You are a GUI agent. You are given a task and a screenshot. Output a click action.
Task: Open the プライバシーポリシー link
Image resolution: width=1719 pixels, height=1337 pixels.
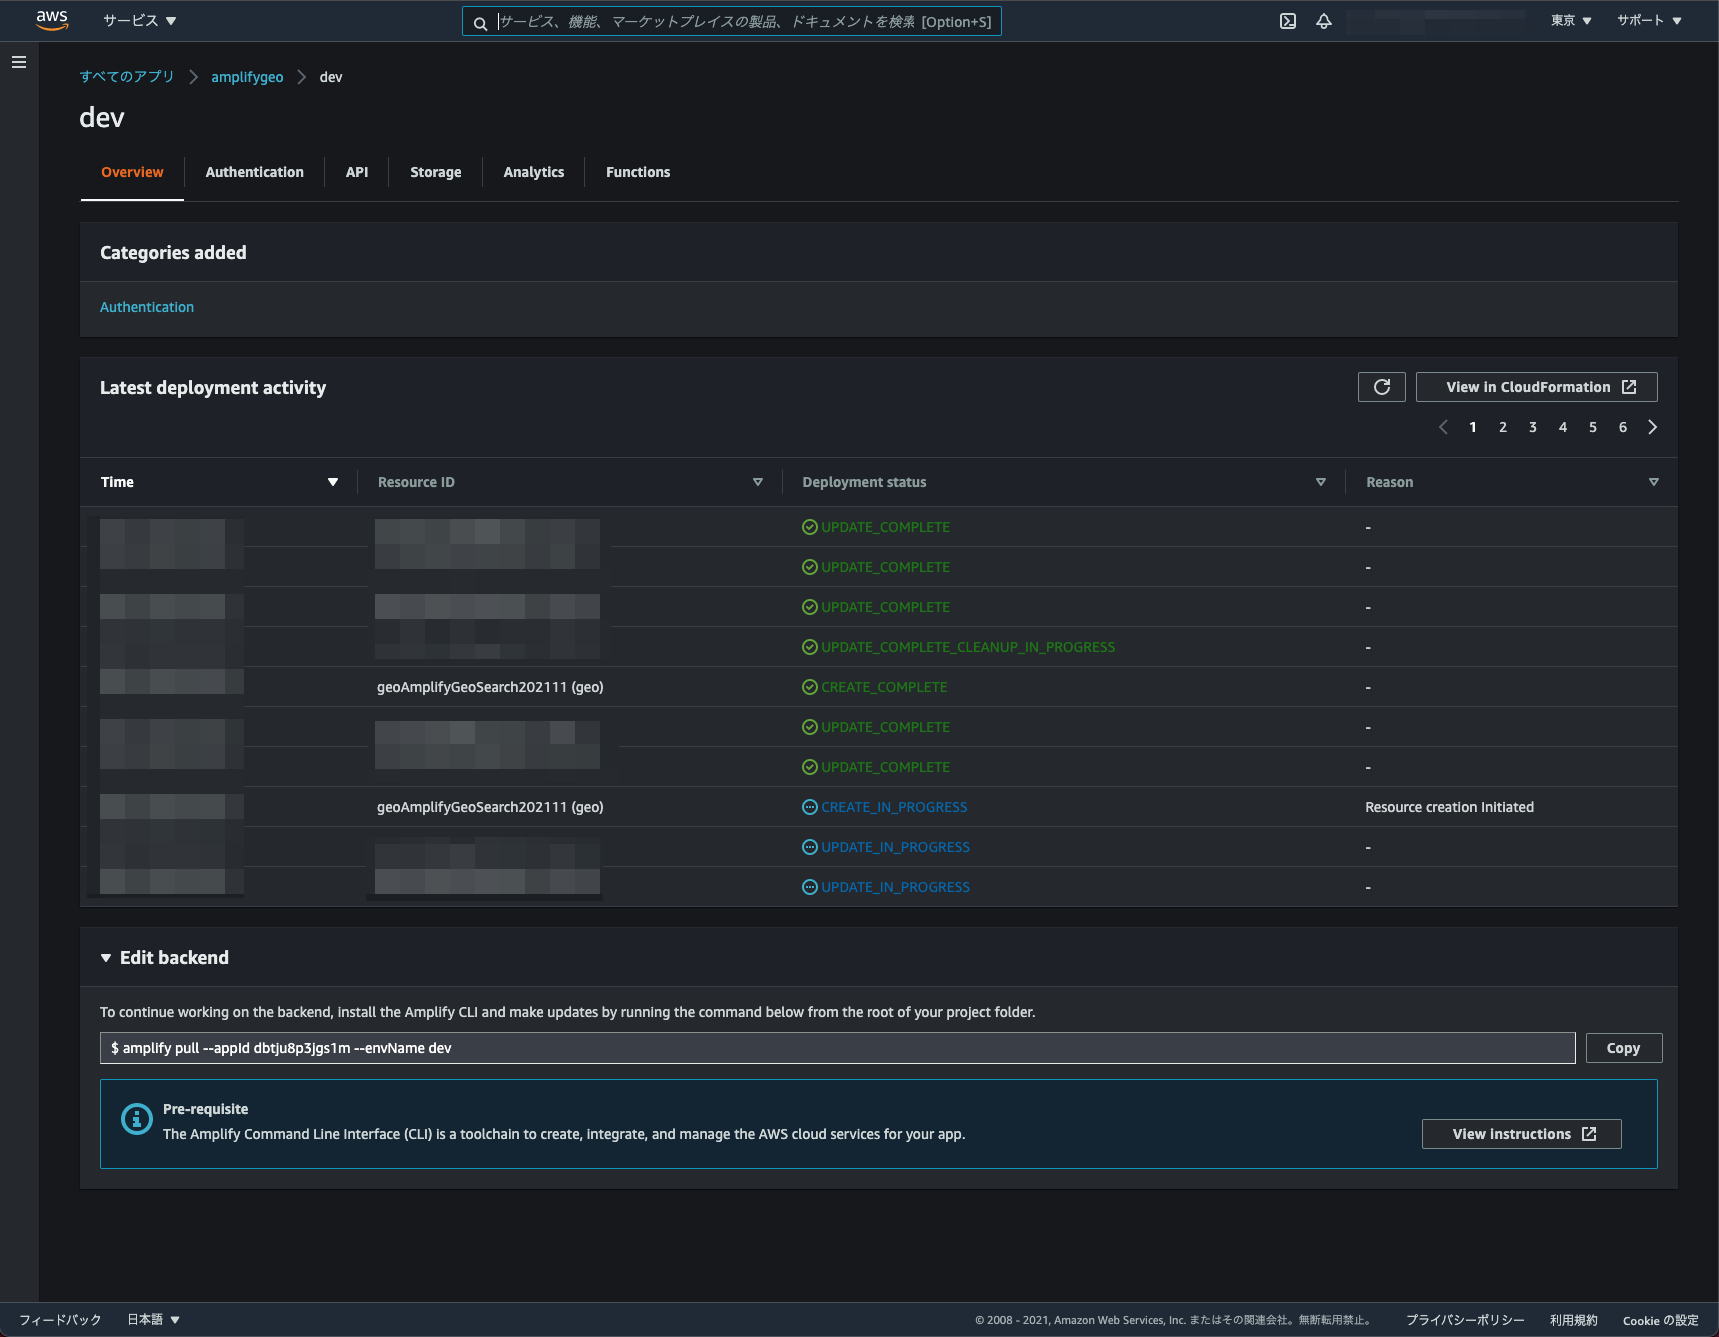[1465, 1320]
